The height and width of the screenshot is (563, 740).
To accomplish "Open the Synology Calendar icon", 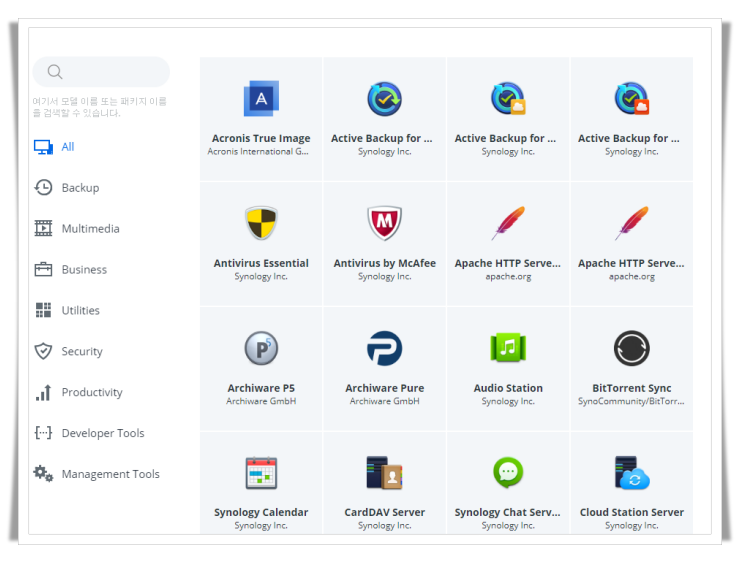I will click(x=261, y=473).
